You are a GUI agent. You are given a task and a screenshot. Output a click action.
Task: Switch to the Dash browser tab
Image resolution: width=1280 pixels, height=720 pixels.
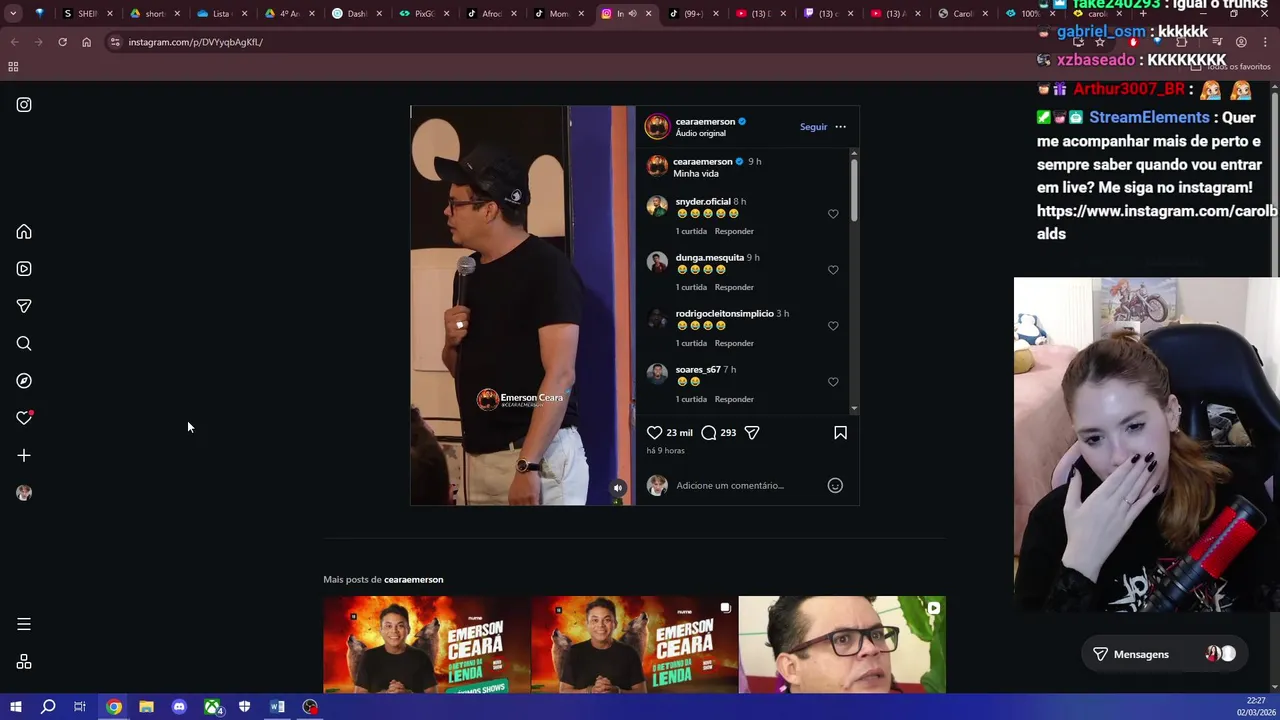pyautogui.click(x=356, y=14)
